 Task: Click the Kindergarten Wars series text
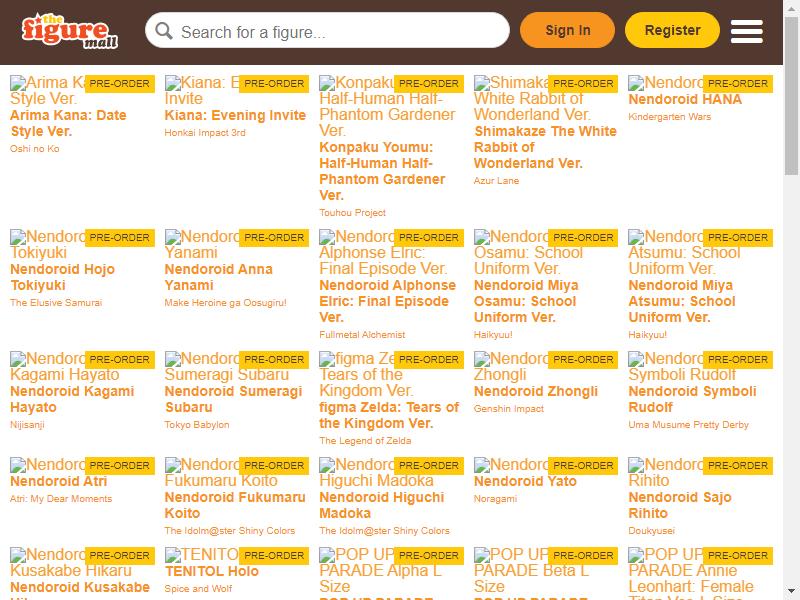(669, 117)
